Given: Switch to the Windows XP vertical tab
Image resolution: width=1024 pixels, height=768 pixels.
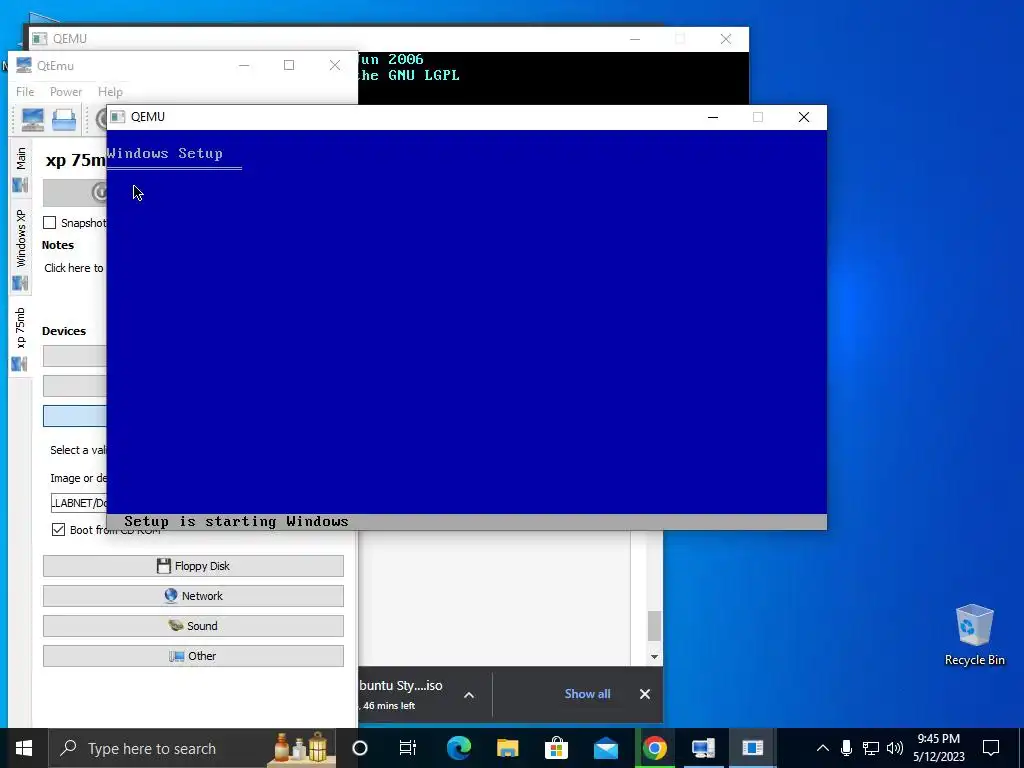Looking at the screenshot, I should (x=20, y=248).
